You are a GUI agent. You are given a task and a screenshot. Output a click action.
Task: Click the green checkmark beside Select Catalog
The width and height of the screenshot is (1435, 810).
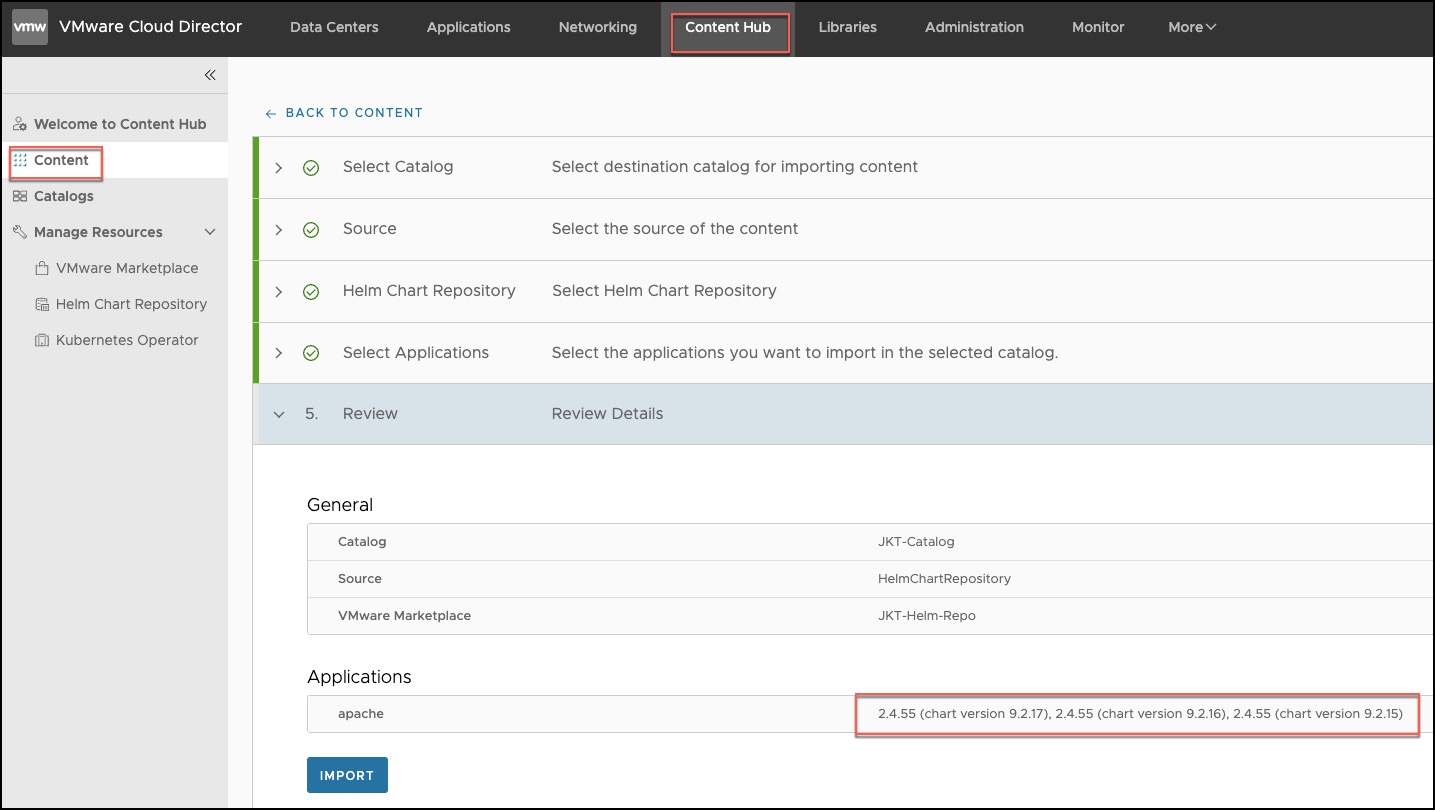pos(311,168)
